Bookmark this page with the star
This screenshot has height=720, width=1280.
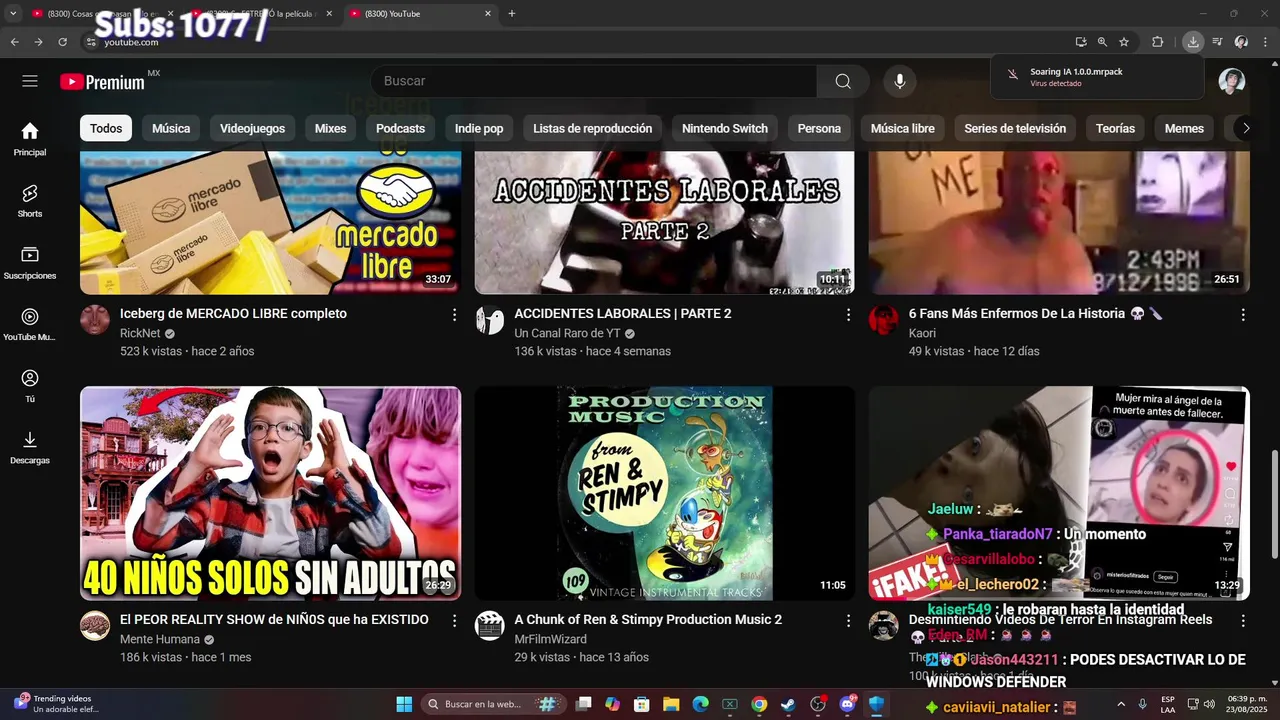(1124, 42)
